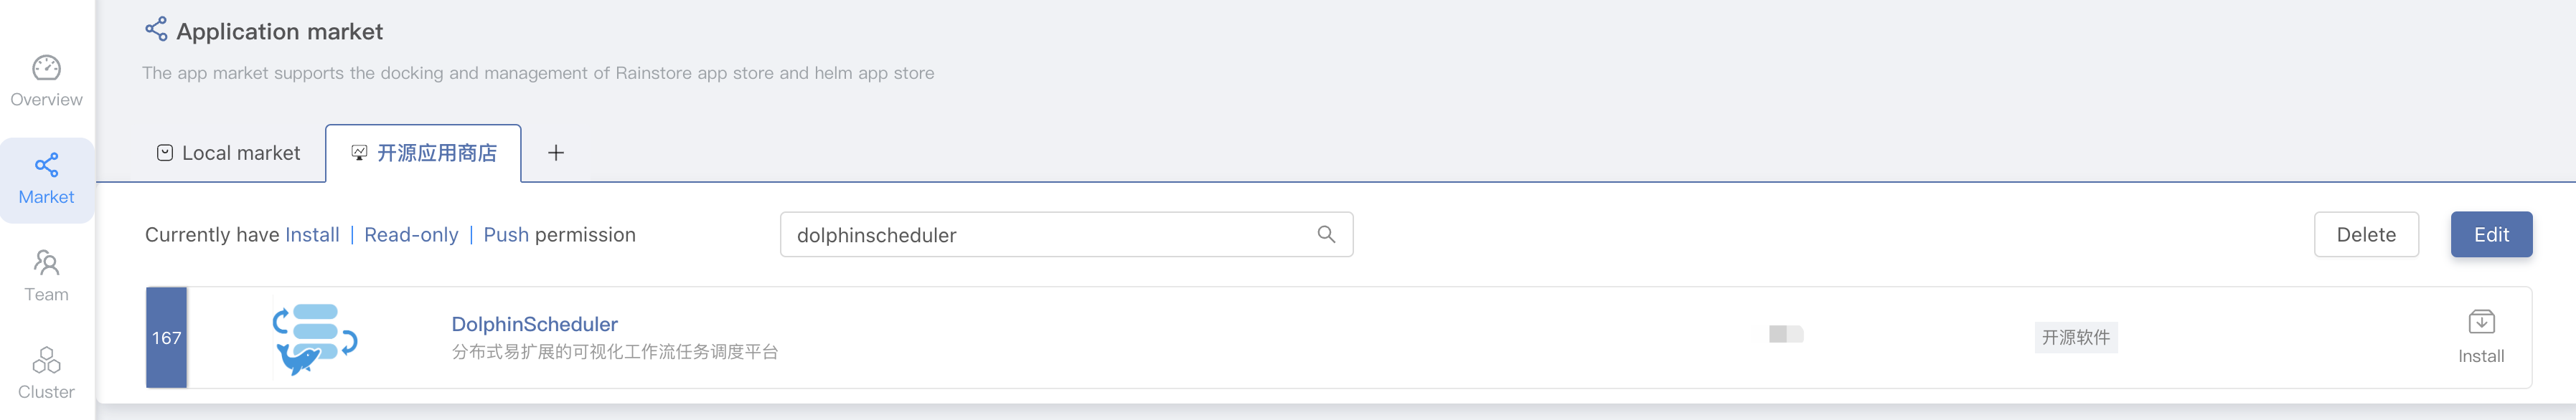The image size is (2576, 420).
Task: Click the 开源软件 tag label
Action: (x=2075, y=338)
